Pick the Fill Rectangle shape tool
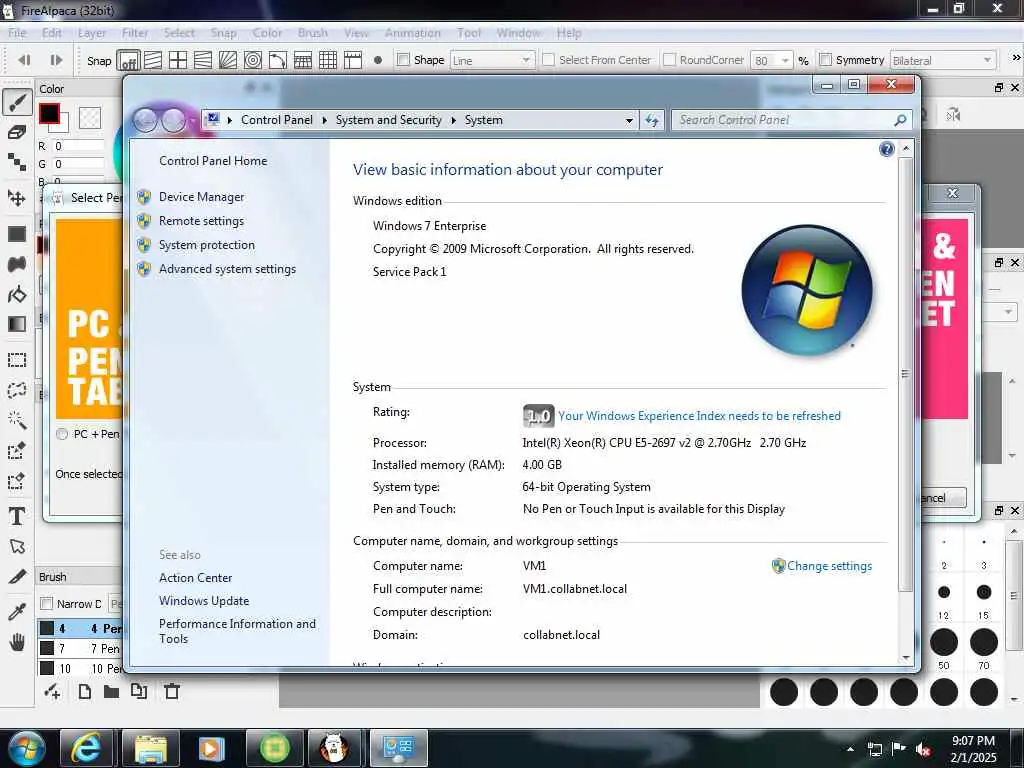Viewport: 1024px width, 768px height. point(17,234)
